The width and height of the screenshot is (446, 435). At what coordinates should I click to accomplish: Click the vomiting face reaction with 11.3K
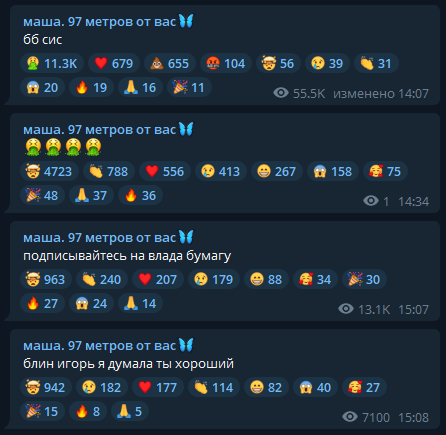coord(52,63)
